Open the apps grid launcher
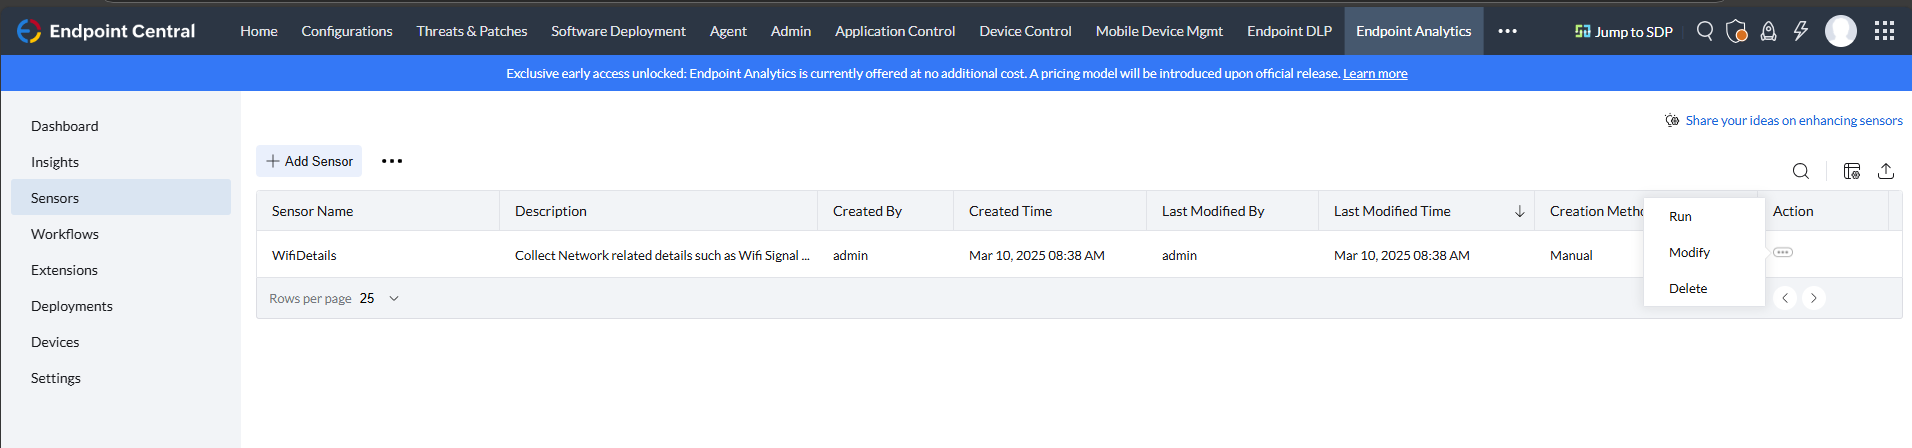 coord(1885,31)
